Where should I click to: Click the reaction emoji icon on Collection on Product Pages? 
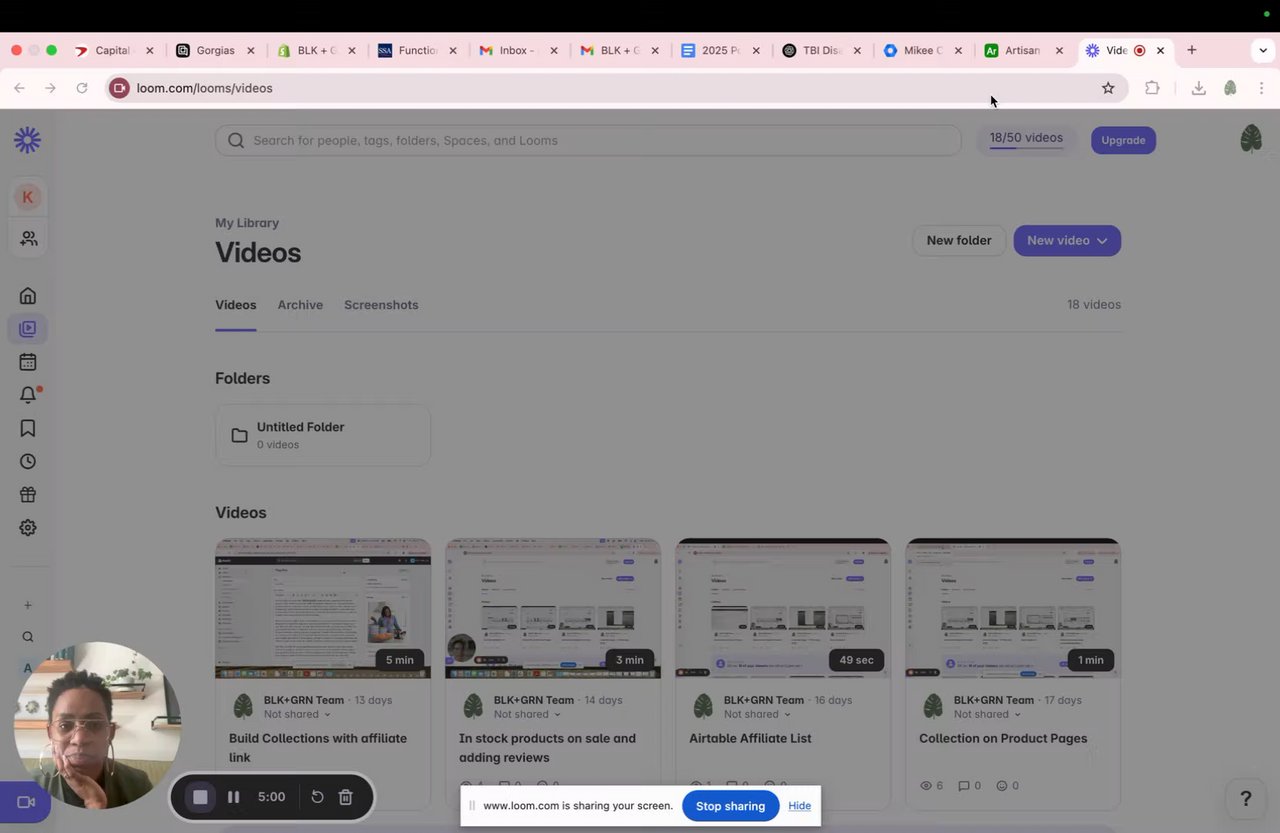point(1001,786)
